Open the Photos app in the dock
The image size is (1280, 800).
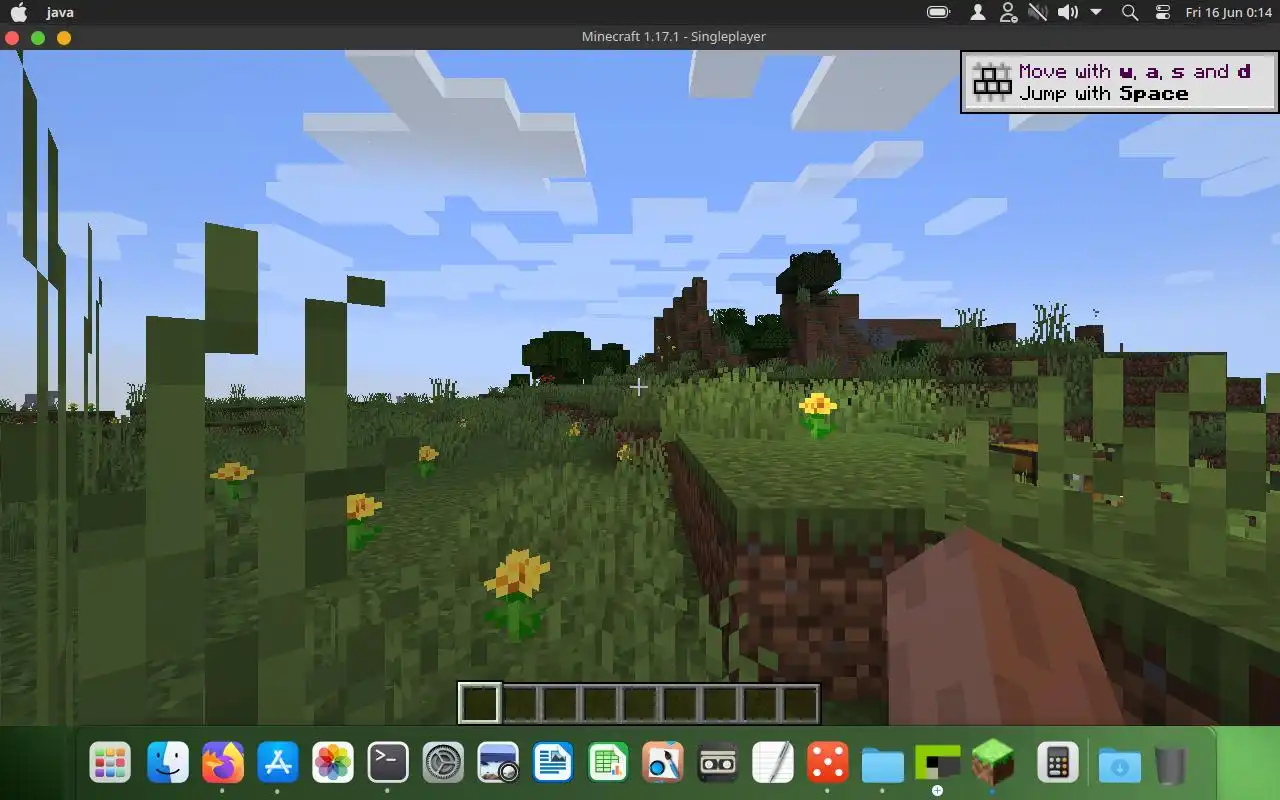click(x=333, y=764)
